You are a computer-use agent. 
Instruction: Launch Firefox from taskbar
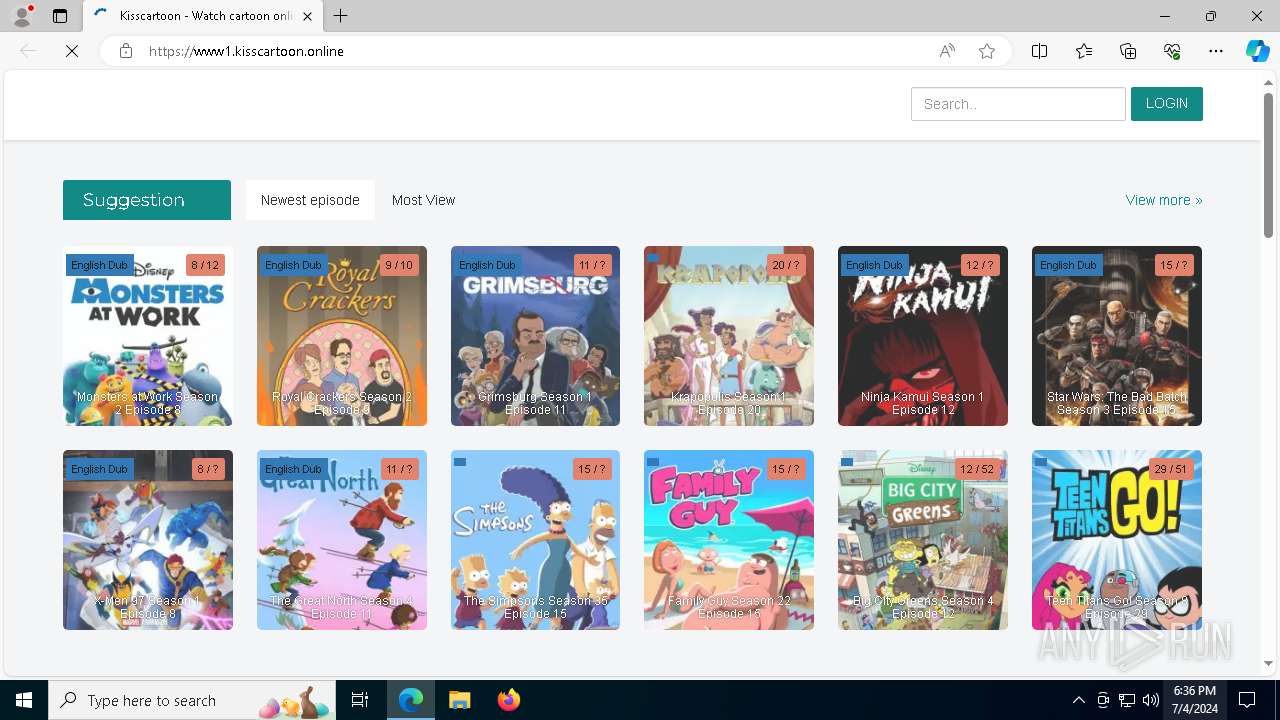[x=508, y=700]
